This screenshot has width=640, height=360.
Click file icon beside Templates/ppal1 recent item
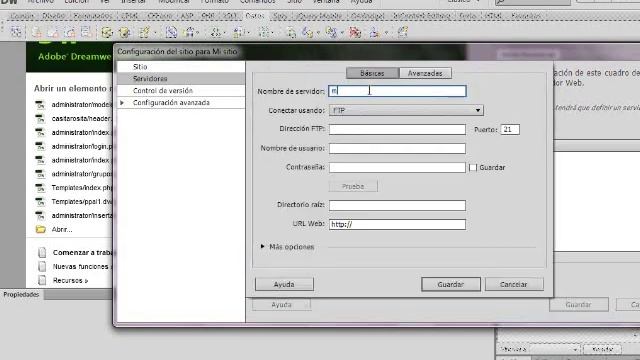tap(40, 202)
